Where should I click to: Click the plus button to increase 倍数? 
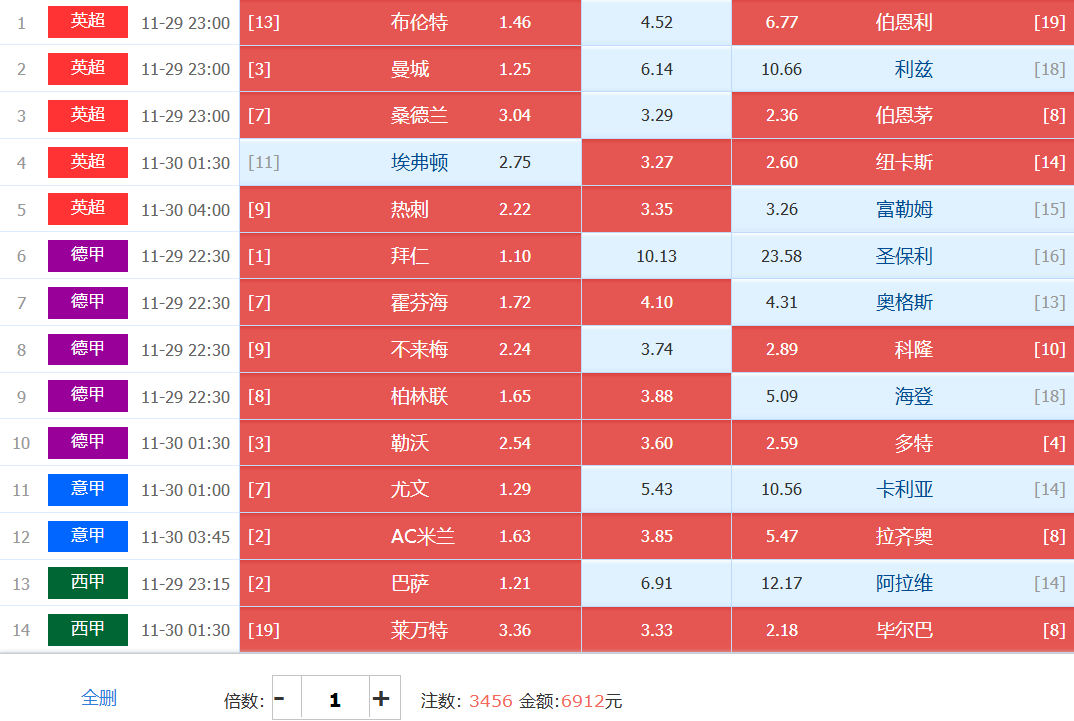(381, 699)
